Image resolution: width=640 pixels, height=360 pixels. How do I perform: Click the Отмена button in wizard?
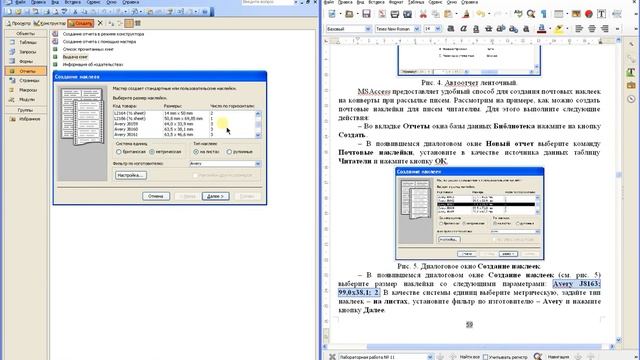tap(156, 196)
